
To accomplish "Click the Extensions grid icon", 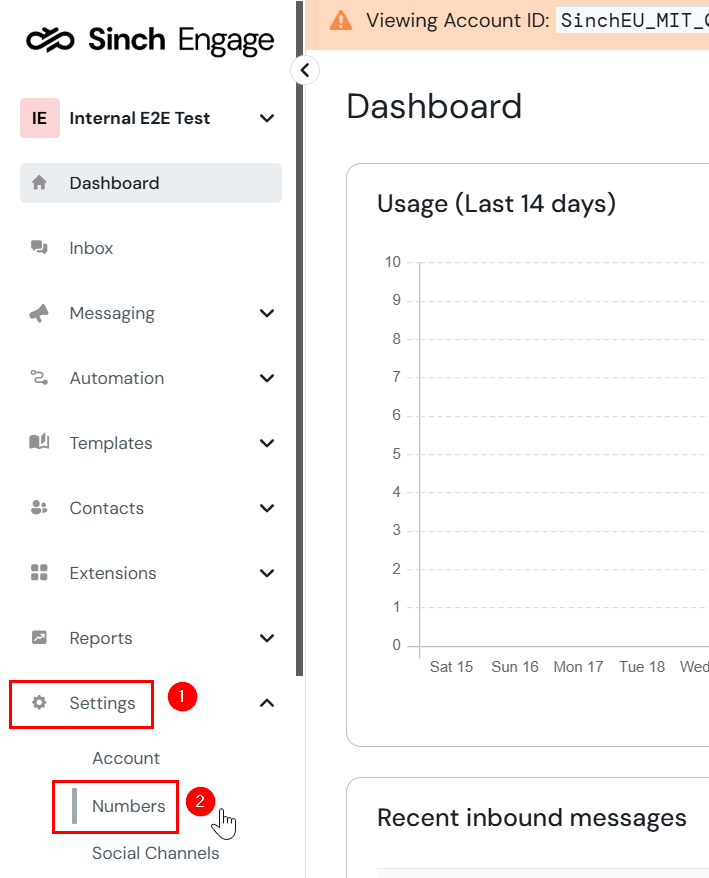I will pyautogui.click(x=39, y=573).
